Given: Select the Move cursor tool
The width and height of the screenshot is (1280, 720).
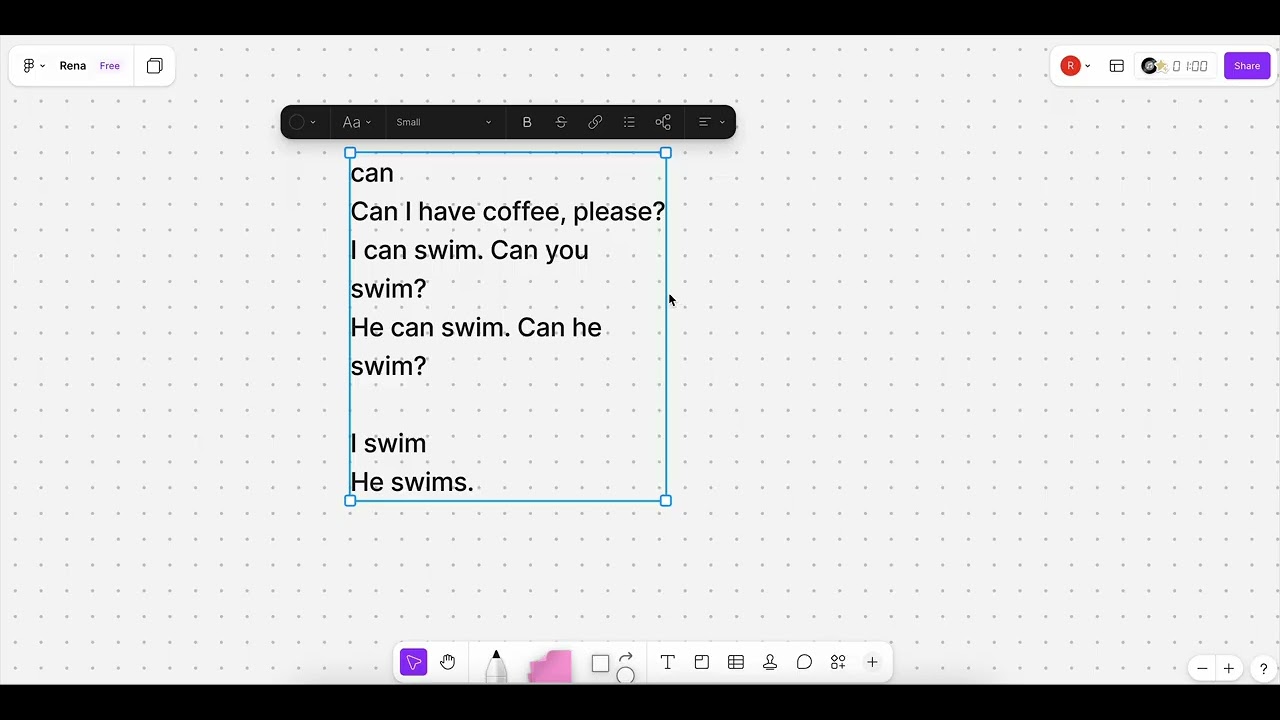Looking at the screenshot, I should point(414,662).
